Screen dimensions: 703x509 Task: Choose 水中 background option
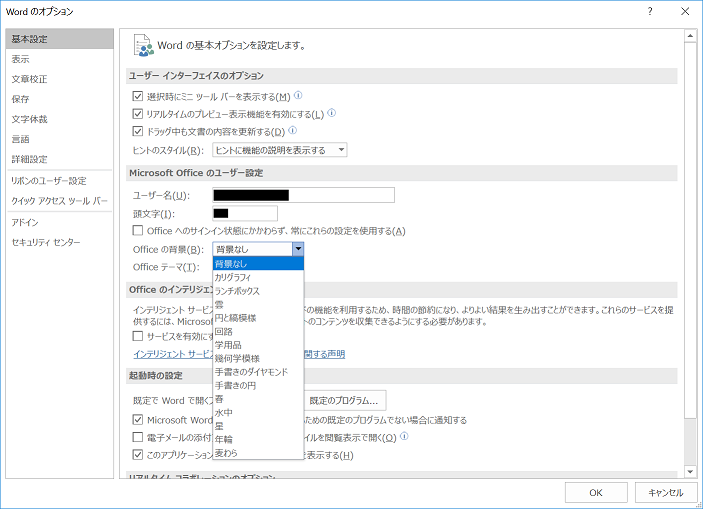click(x=258, y=412)
